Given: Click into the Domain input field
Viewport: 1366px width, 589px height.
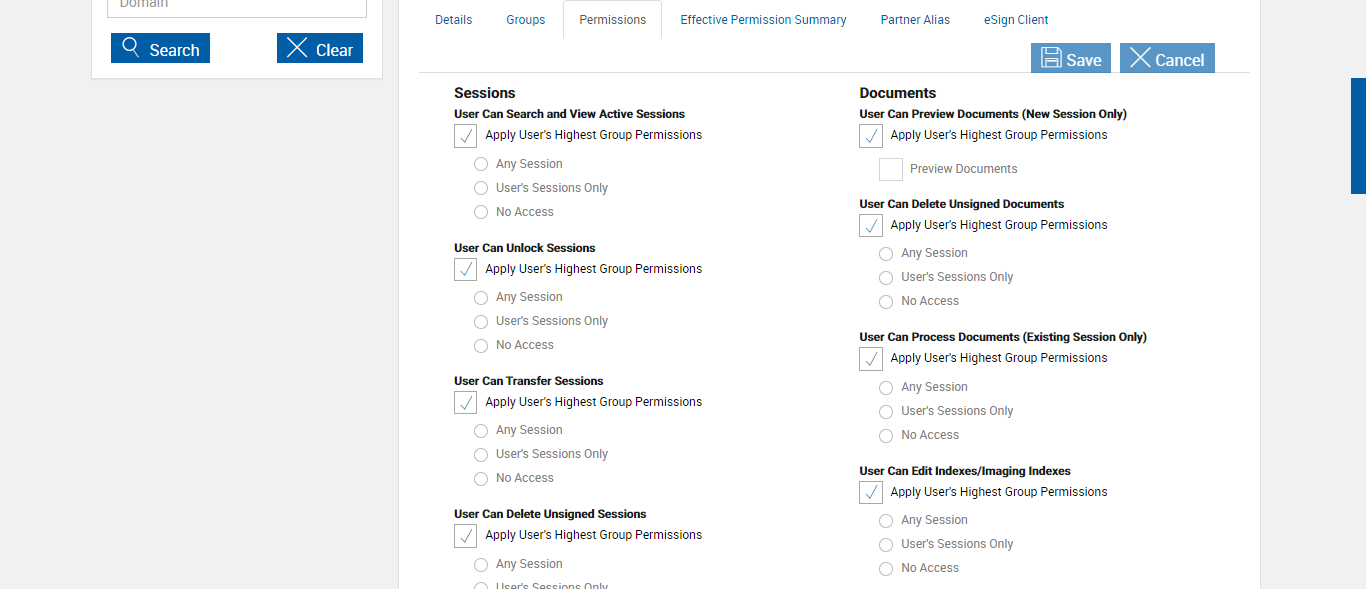Looking at the screenshot, I should [x=237, y=6].
